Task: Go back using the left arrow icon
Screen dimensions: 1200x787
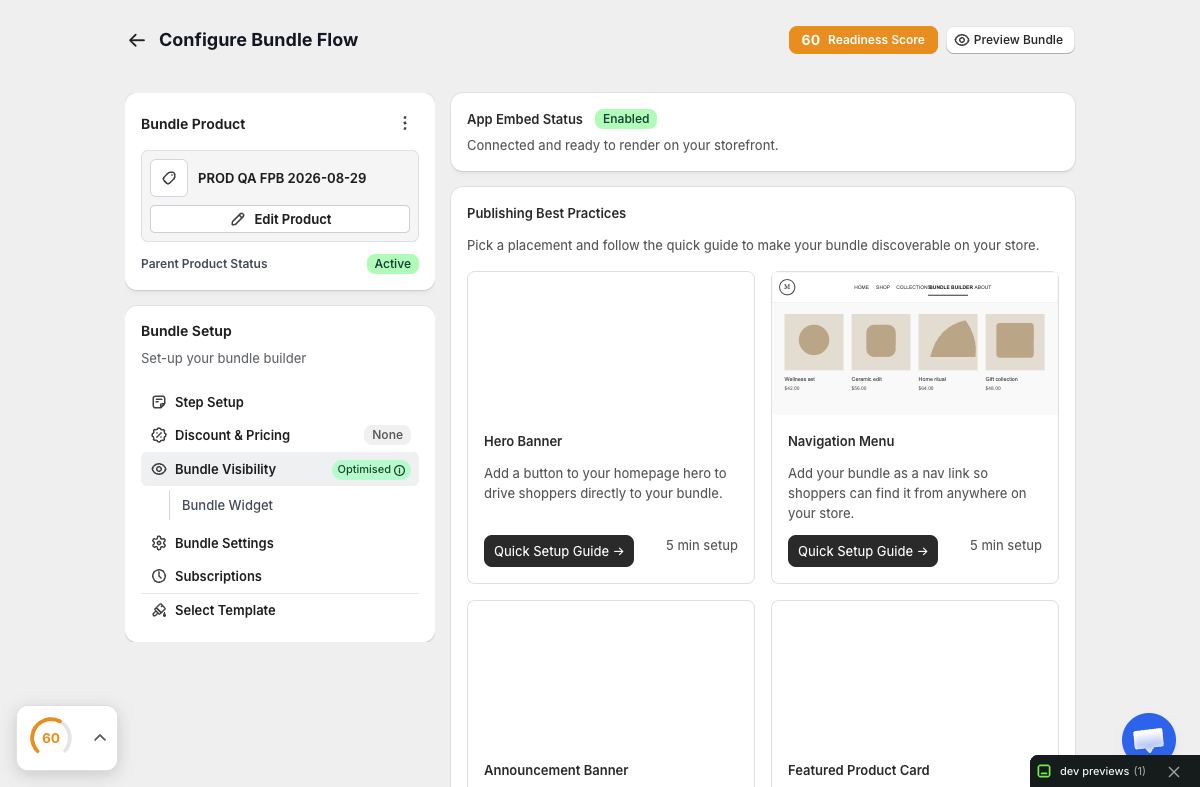Action: pyautogui.click(x=137, y=40)
